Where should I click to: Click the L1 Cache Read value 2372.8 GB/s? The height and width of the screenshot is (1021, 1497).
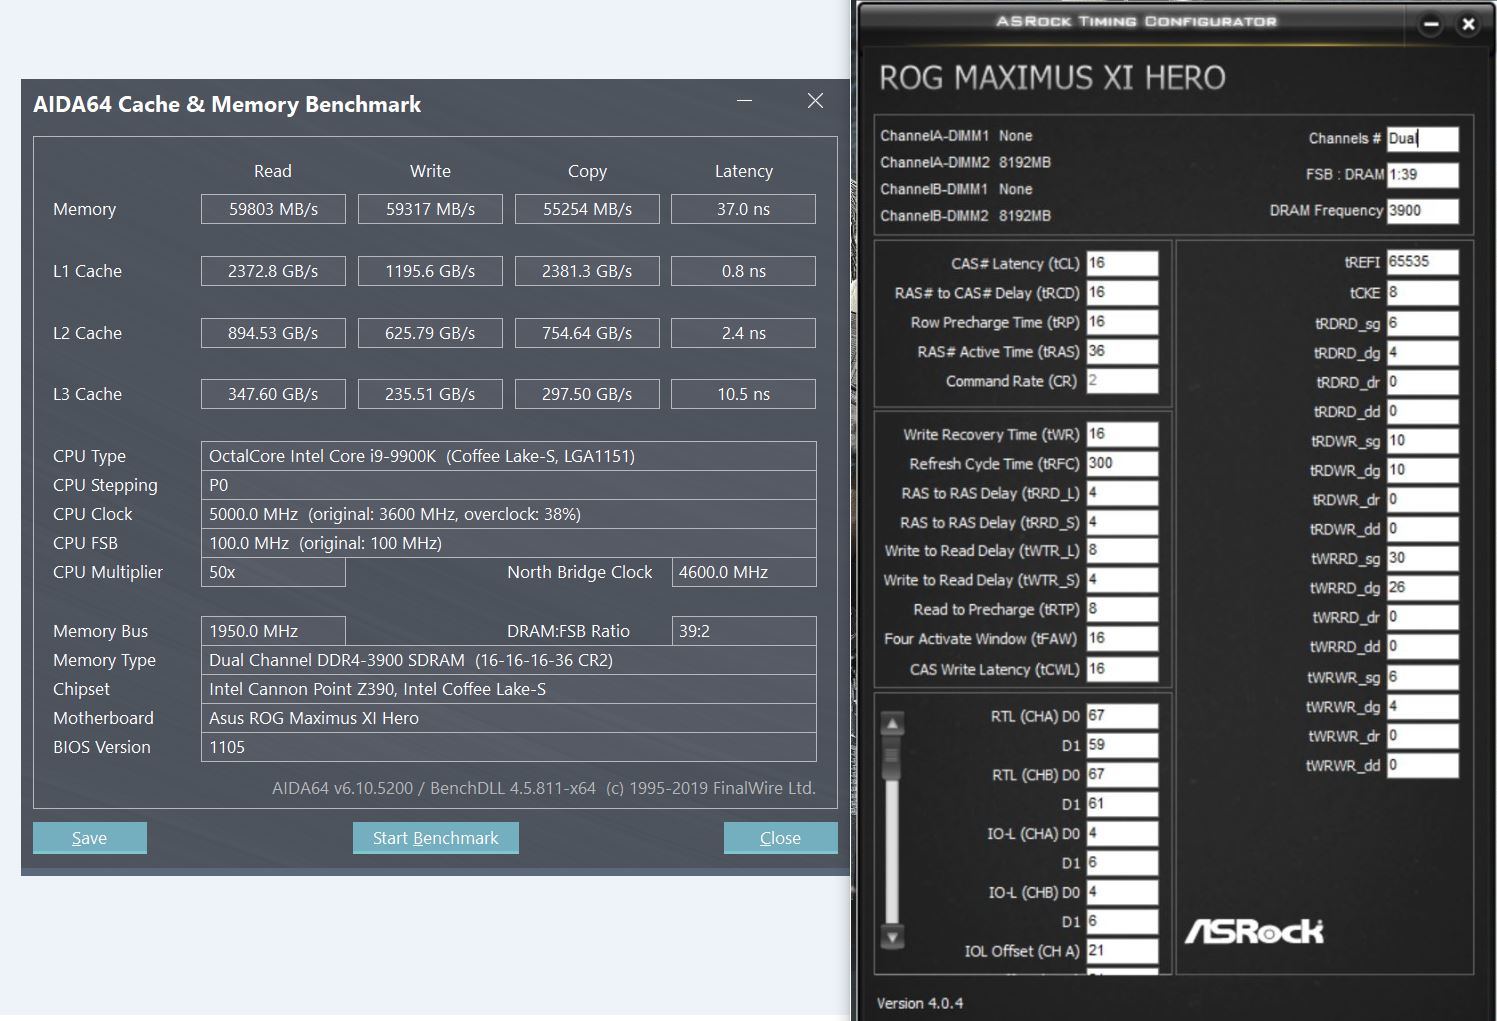coord(273,271)
